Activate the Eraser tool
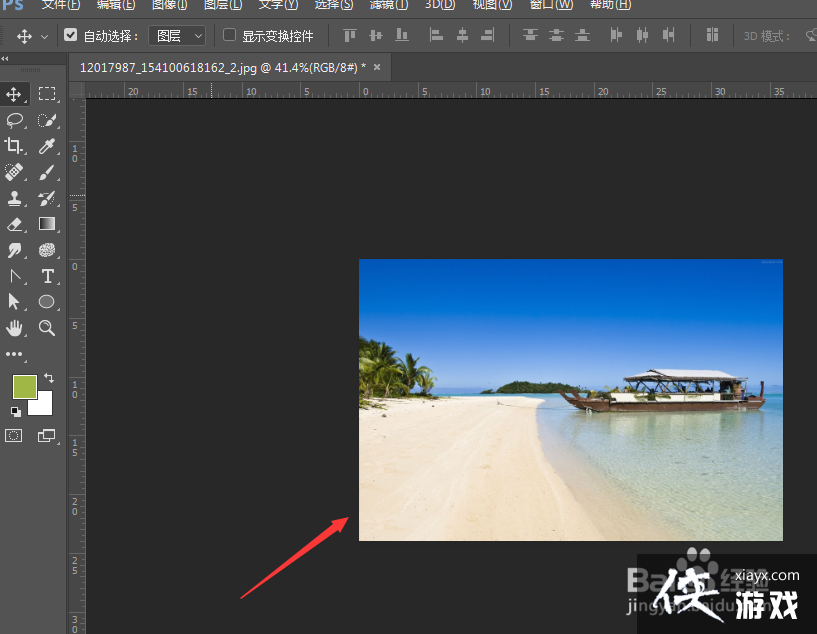 point(15,224)
